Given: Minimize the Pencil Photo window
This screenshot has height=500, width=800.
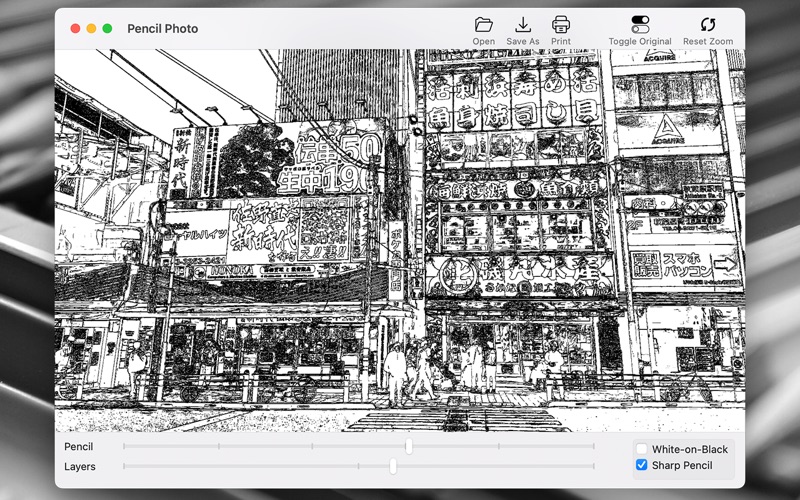Looking at the screenshot, I should (x=91, y=29).
